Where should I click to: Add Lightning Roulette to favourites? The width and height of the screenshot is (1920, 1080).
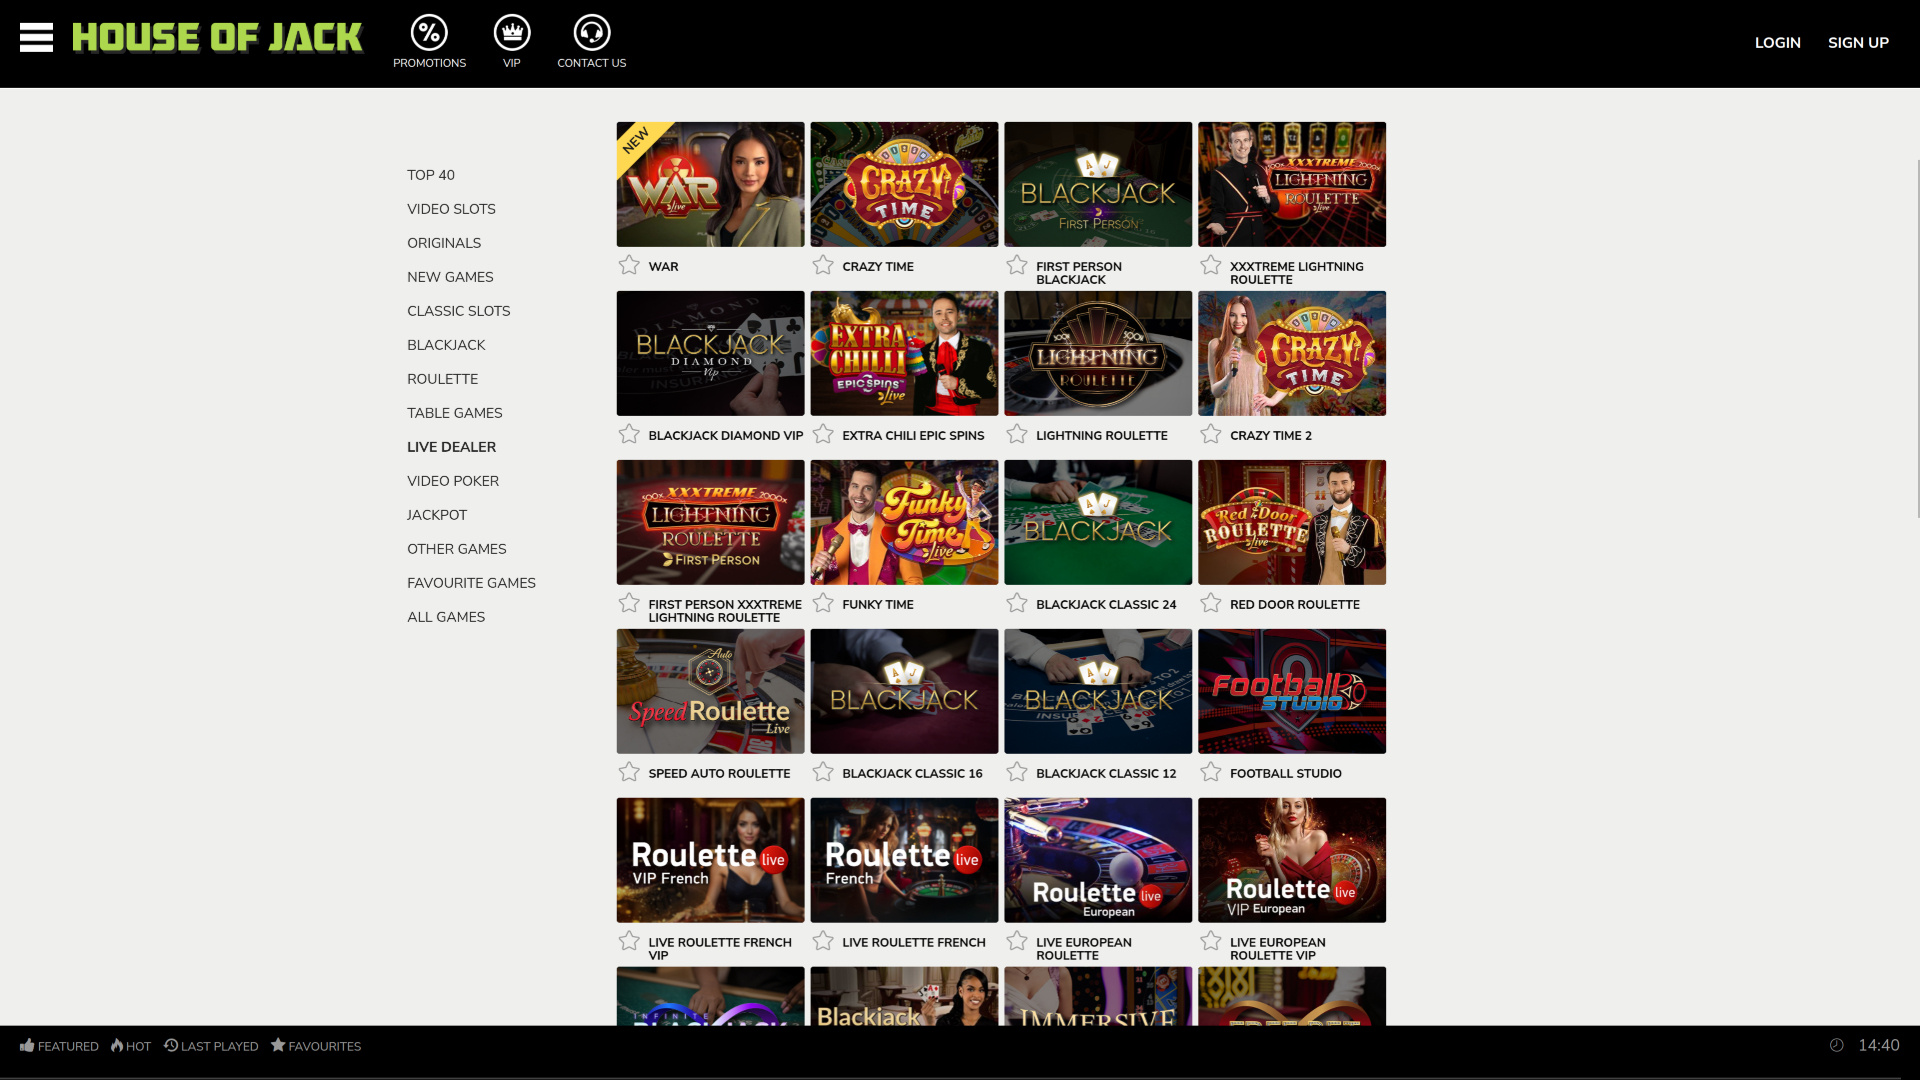pyautogui.click(x=1018, y=434)
